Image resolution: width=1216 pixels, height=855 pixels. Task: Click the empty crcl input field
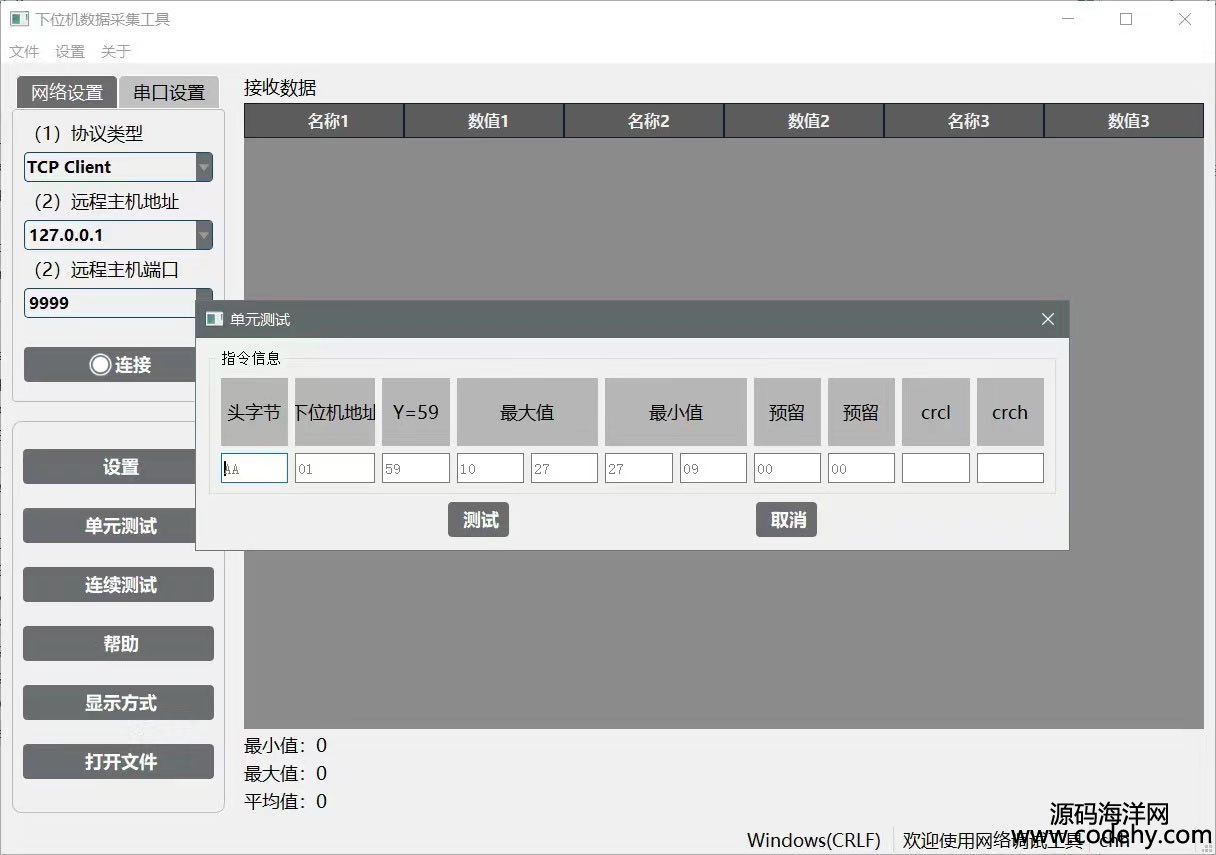click(x=936, y=468)
